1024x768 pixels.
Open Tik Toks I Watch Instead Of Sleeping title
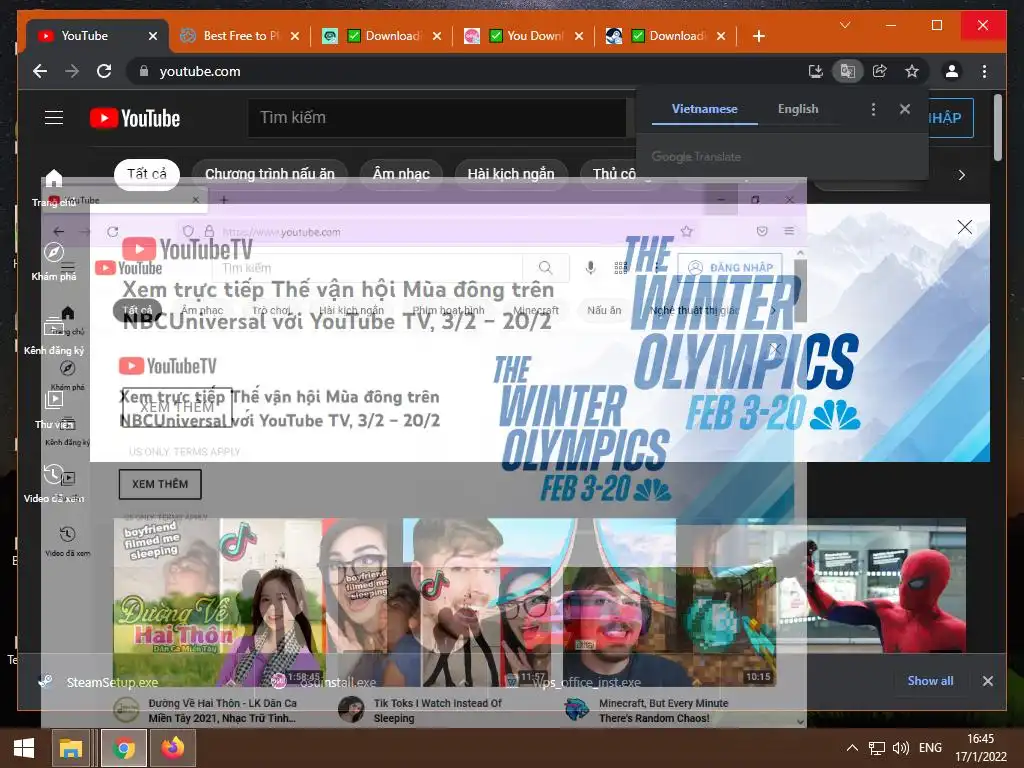point(438,711)
